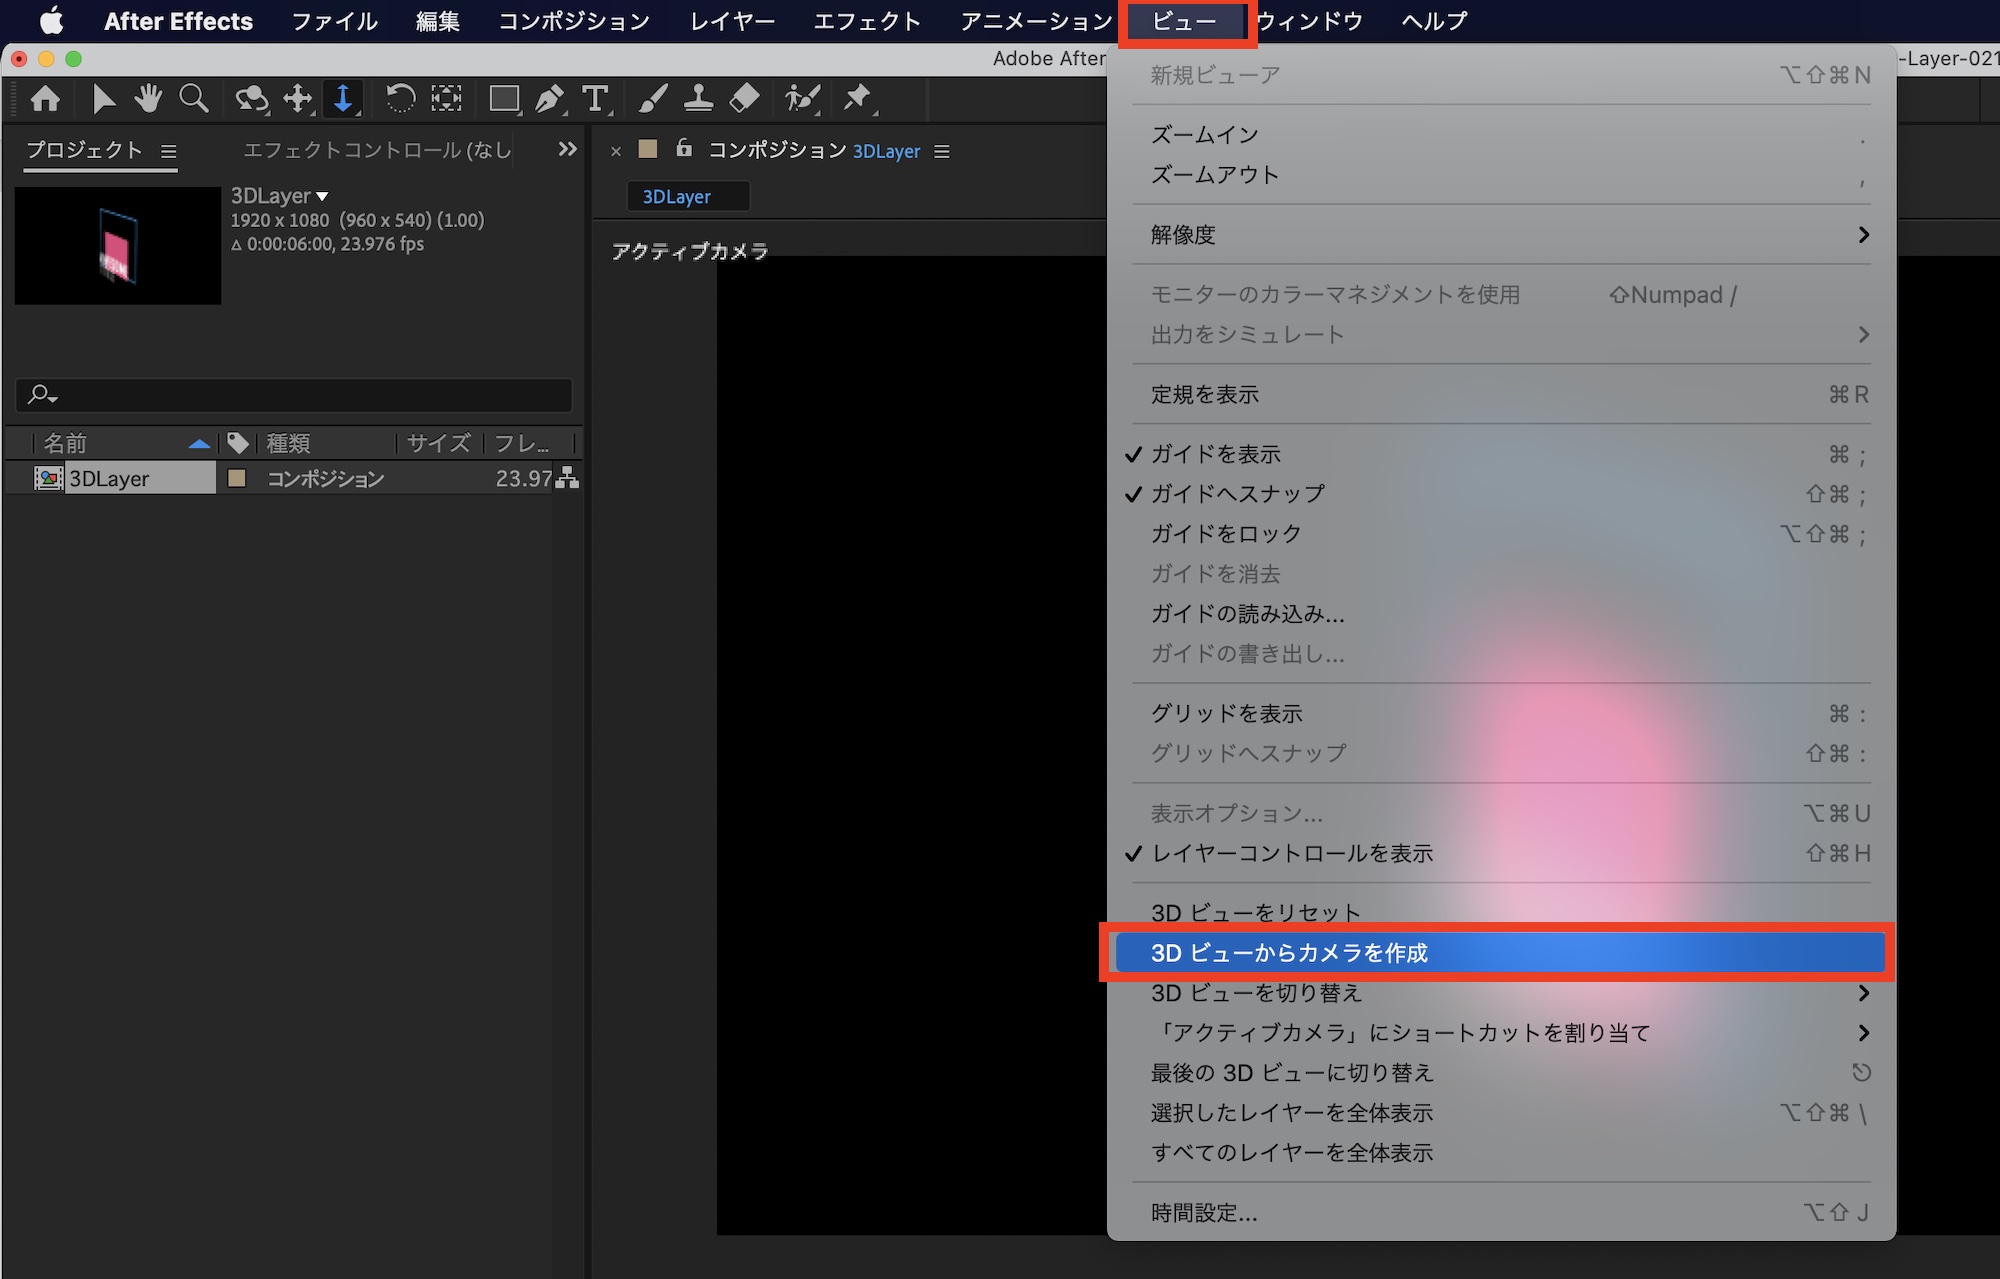Select the Eraser tool
This screenshot has width=2000, height=1279.
pos(745,98)
